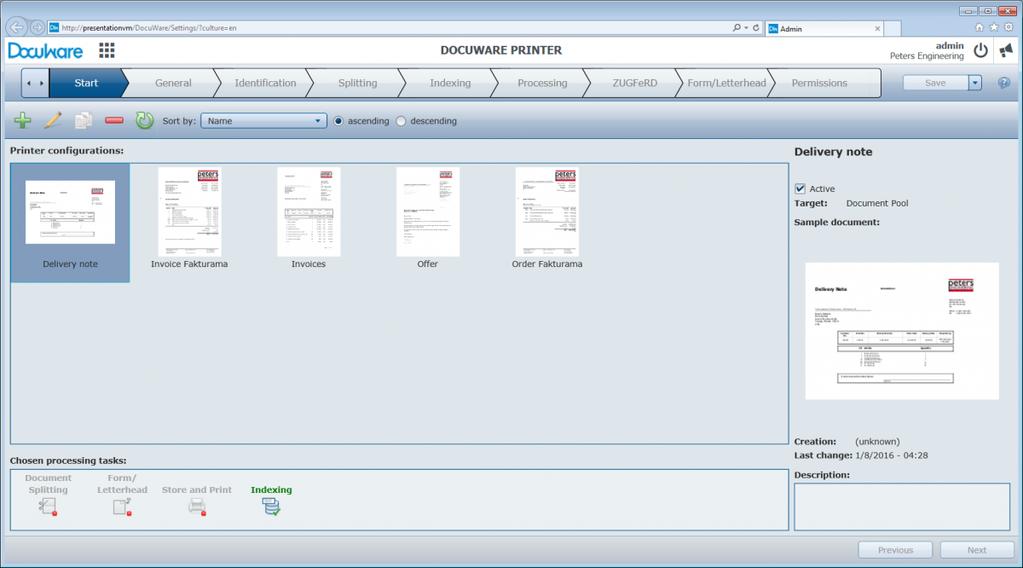
Task: Add a new printer configuration with plus icon
Action: [23, 121]
